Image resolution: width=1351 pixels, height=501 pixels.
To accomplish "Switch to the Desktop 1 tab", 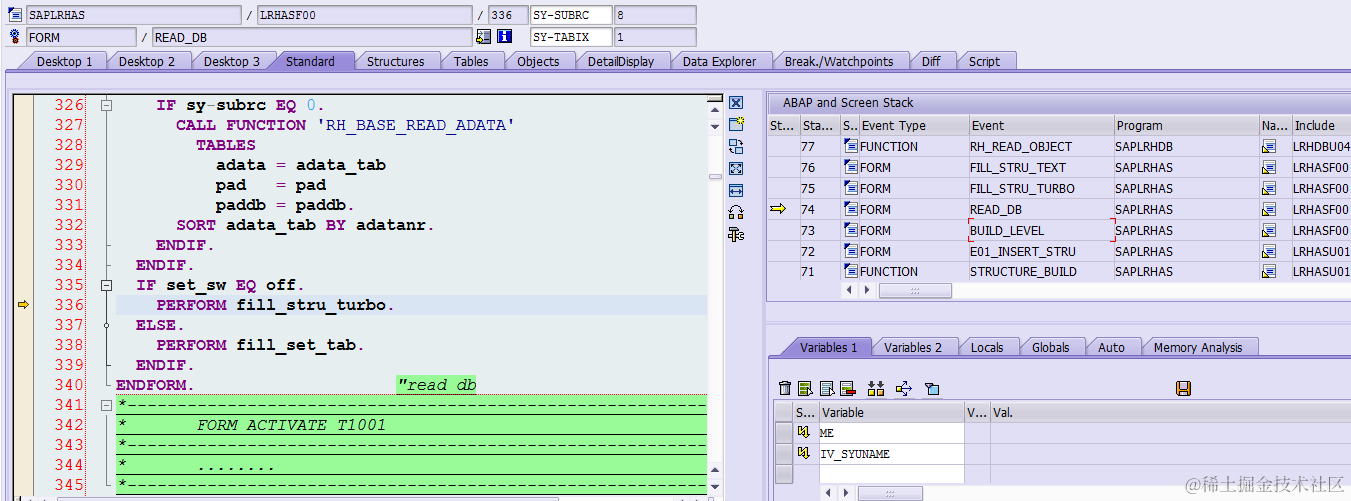I will point(64,62).
